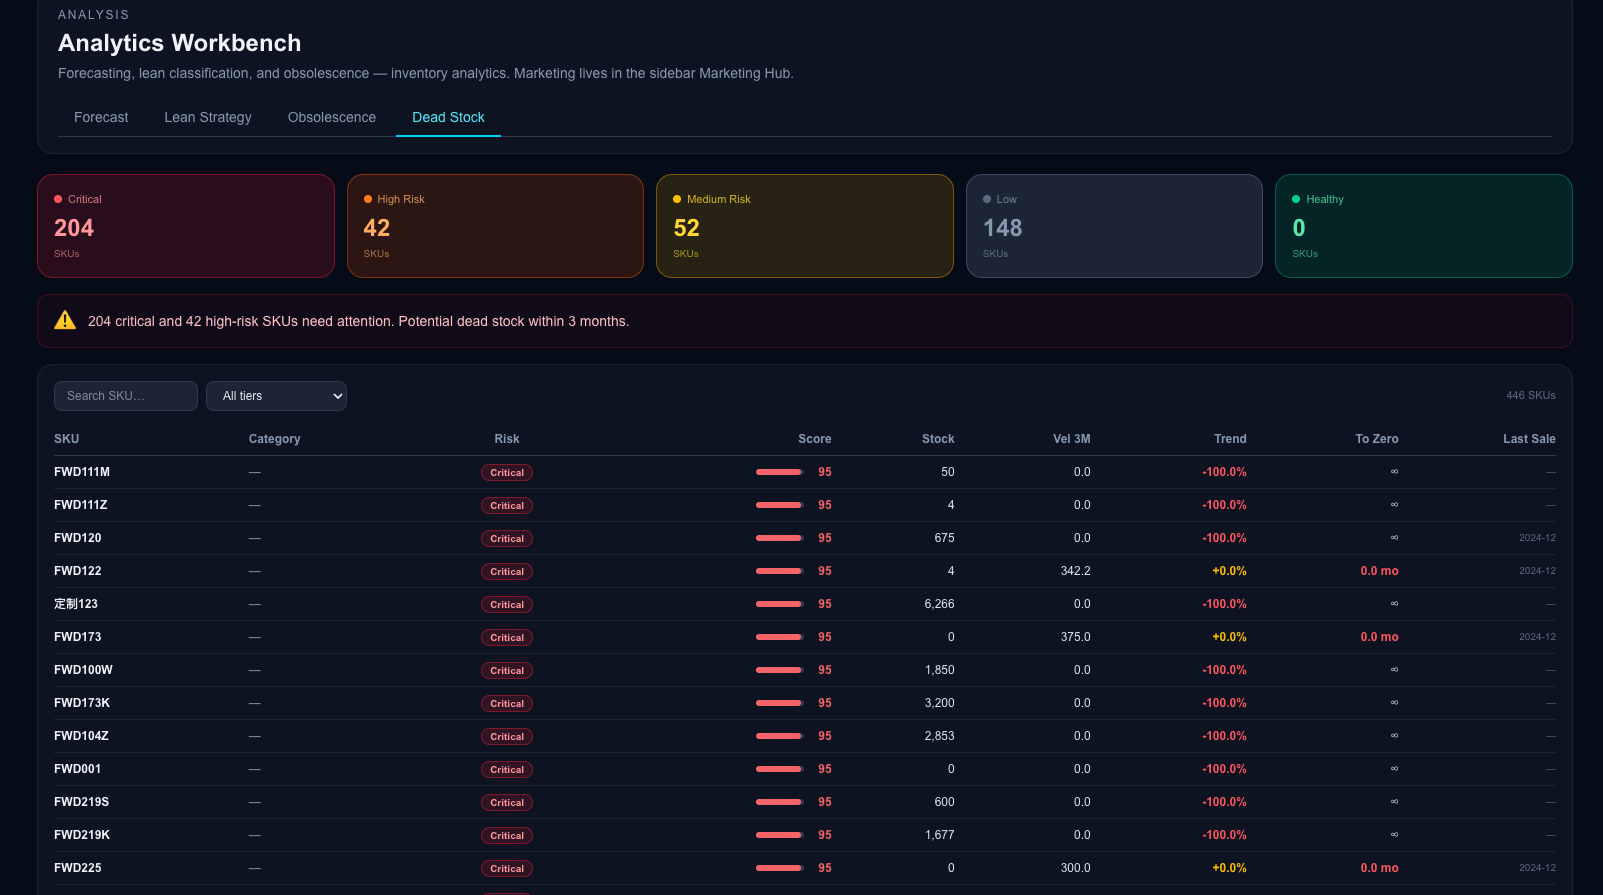Click the Risk column header
1603x895 pixels.
pos(507,439)
